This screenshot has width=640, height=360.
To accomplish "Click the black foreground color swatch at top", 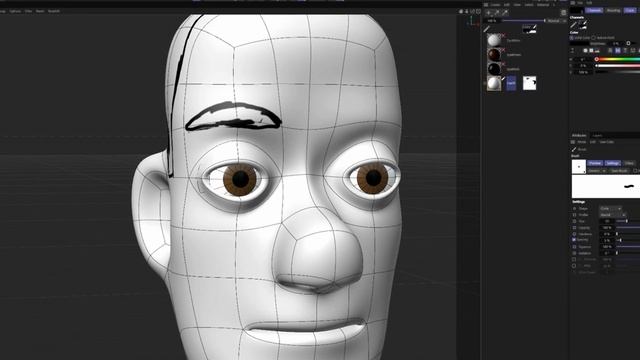I will [577, 10].
